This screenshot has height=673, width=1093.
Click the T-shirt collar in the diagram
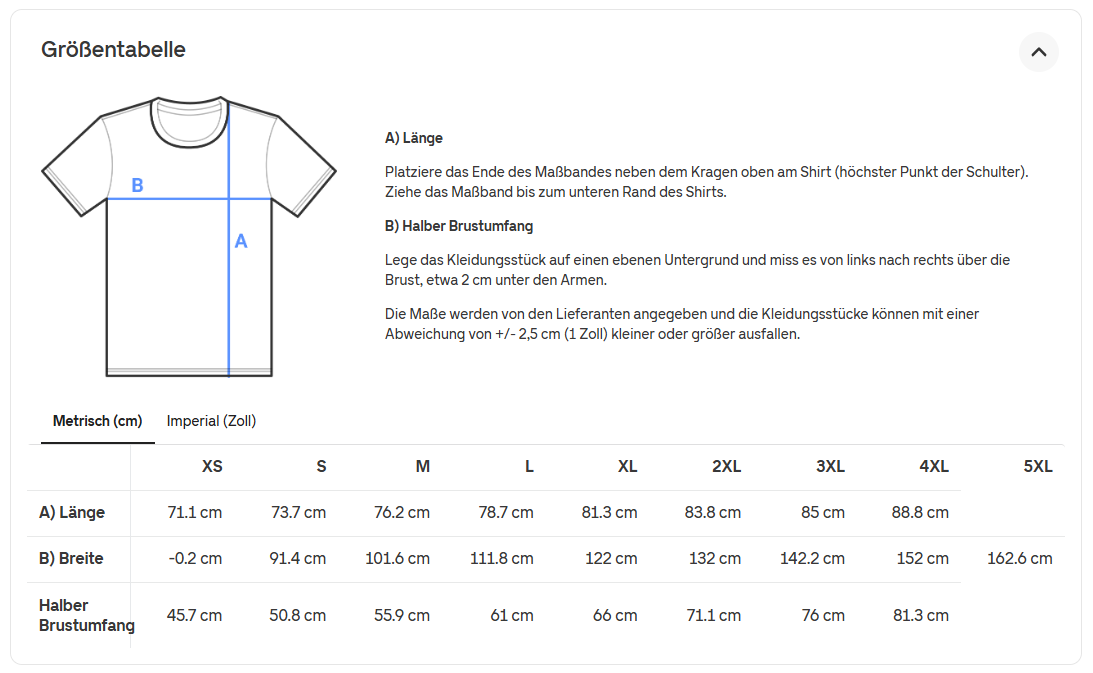(x=189, y=122)
